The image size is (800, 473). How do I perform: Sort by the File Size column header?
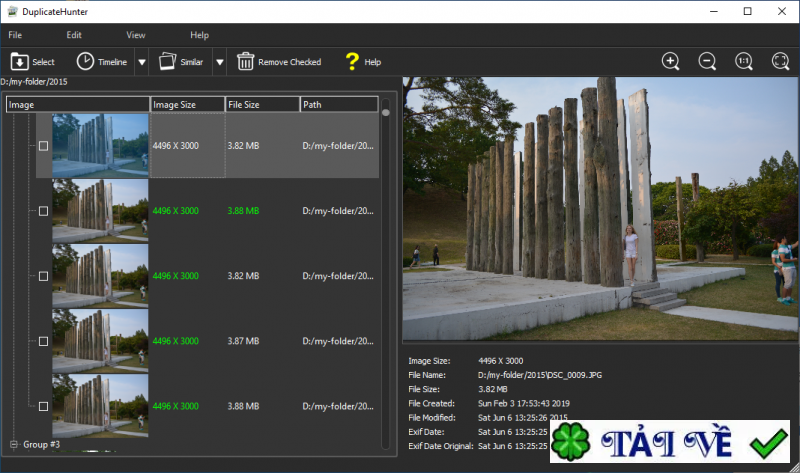[262, 104]
